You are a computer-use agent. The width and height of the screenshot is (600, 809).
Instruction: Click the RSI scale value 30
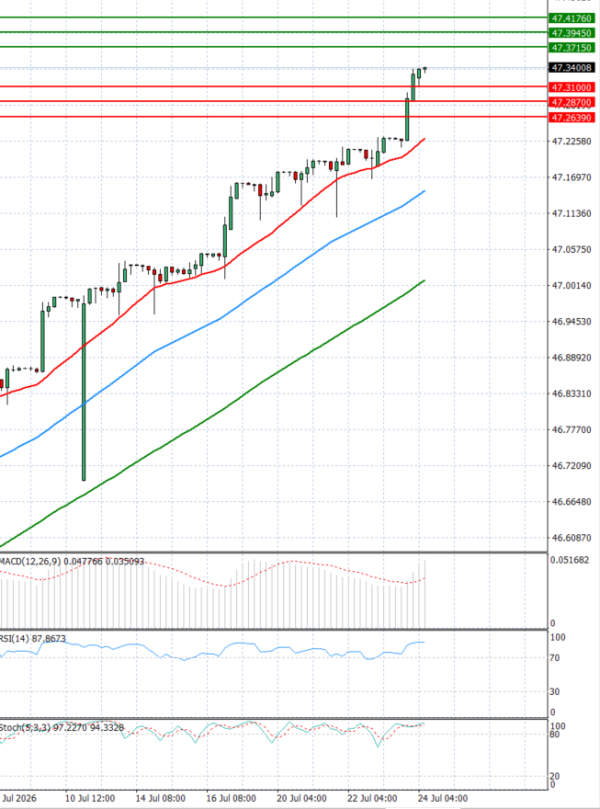tap(555, 692)
